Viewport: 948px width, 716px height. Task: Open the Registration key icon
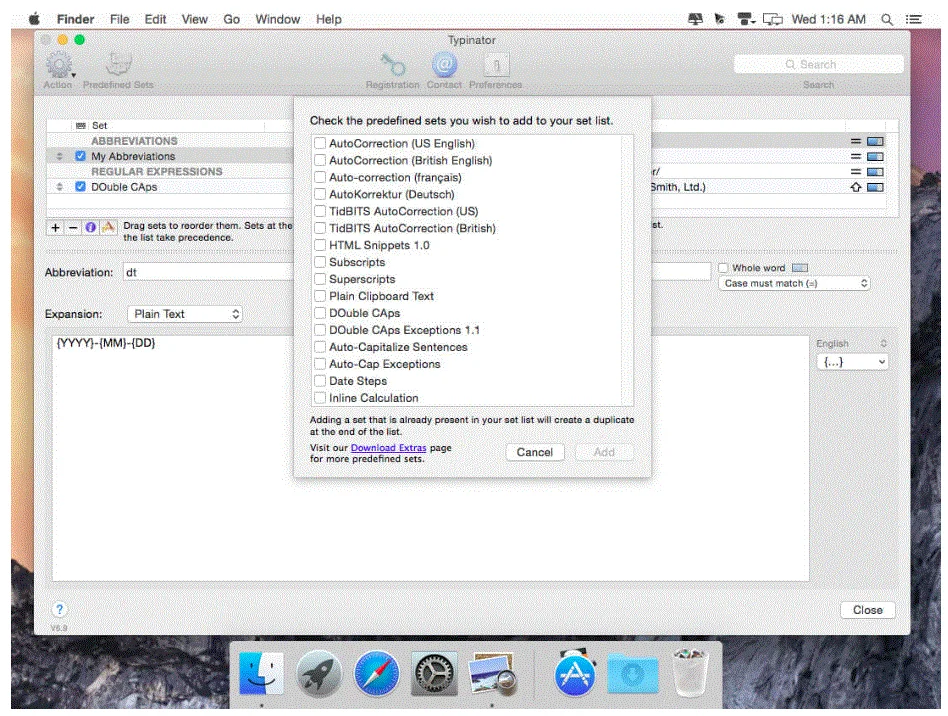[x=392, y=65]
